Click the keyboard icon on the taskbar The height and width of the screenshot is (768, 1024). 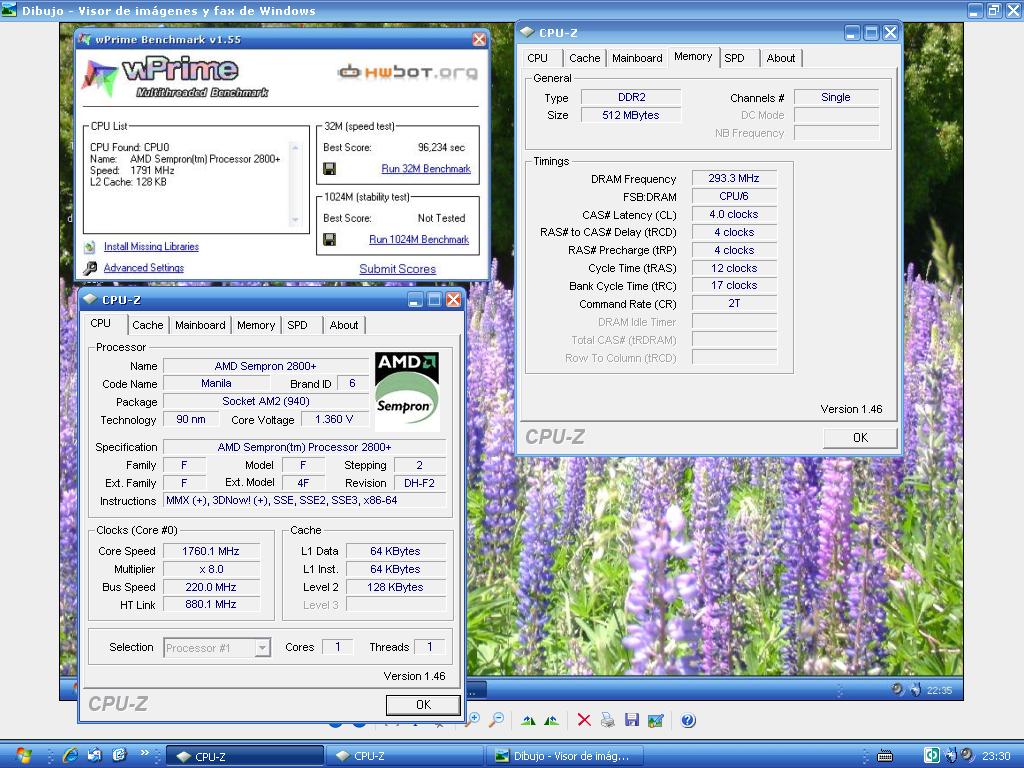tap(885, 756)
